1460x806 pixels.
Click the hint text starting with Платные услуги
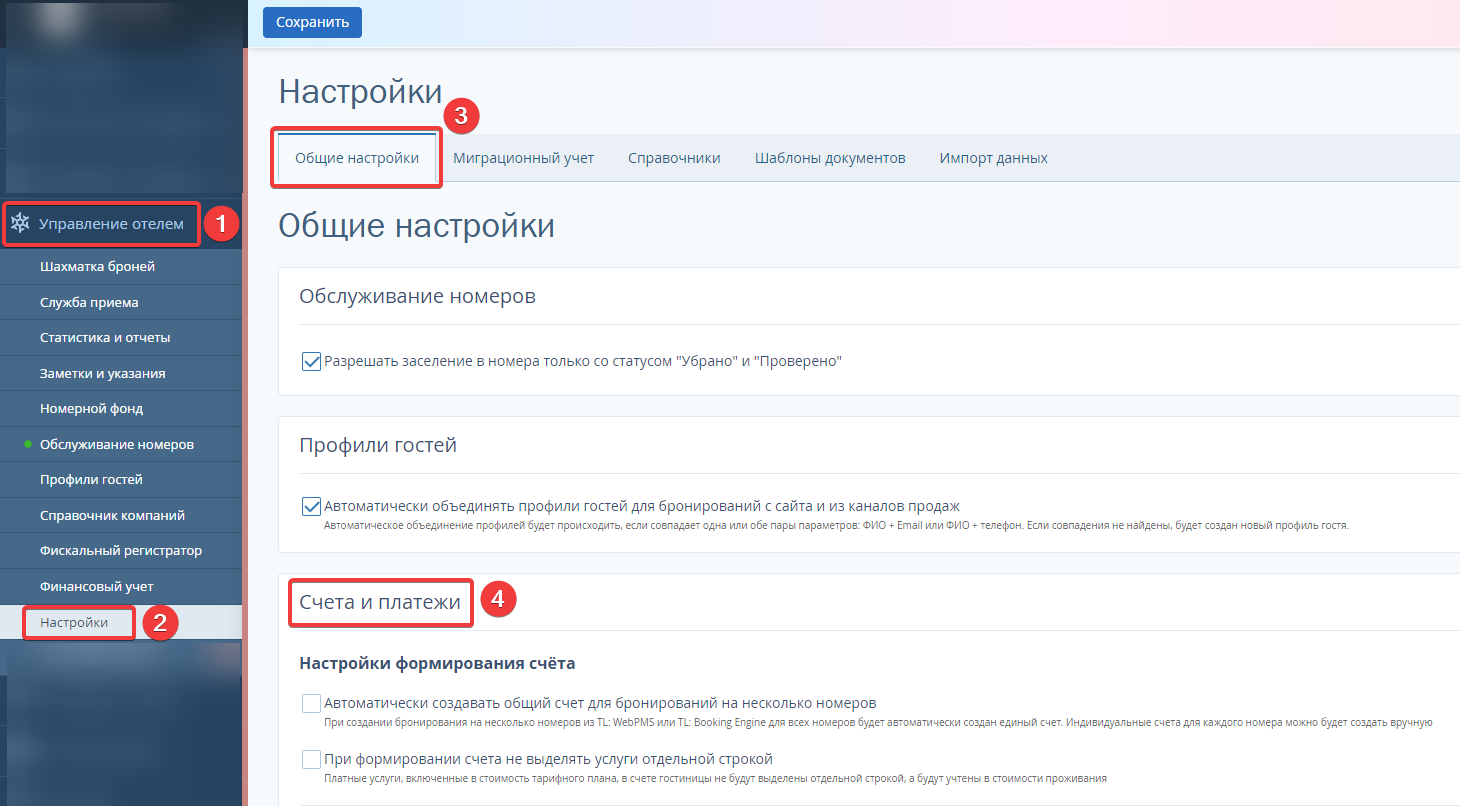[x=715, y=778]
